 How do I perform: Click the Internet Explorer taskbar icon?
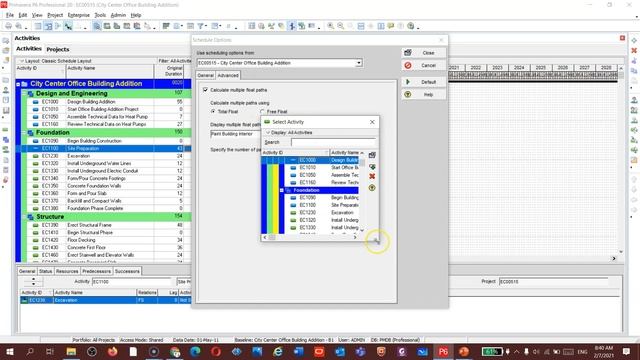pyautogui.click(x=278, y=351)
